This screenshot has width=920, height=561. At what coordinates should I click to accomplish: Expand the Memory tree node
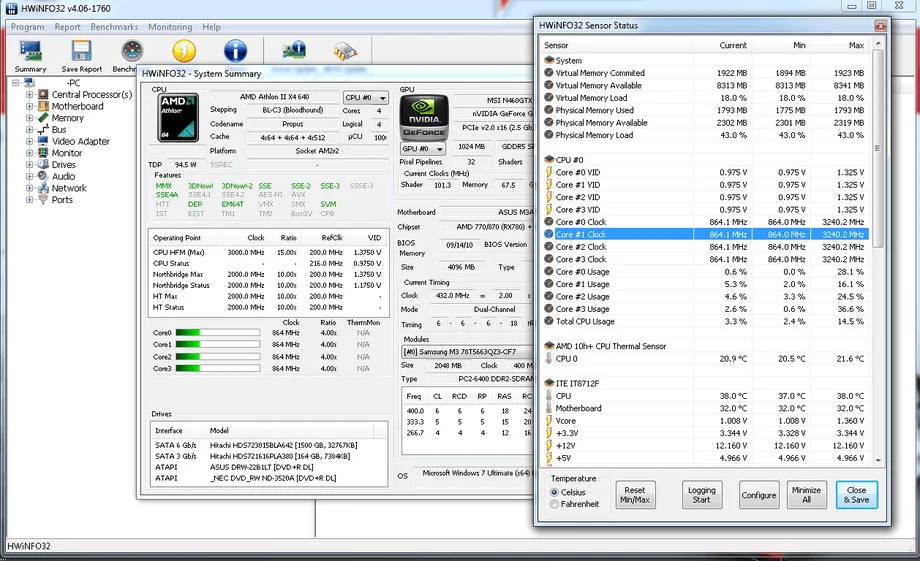(29, 118)
